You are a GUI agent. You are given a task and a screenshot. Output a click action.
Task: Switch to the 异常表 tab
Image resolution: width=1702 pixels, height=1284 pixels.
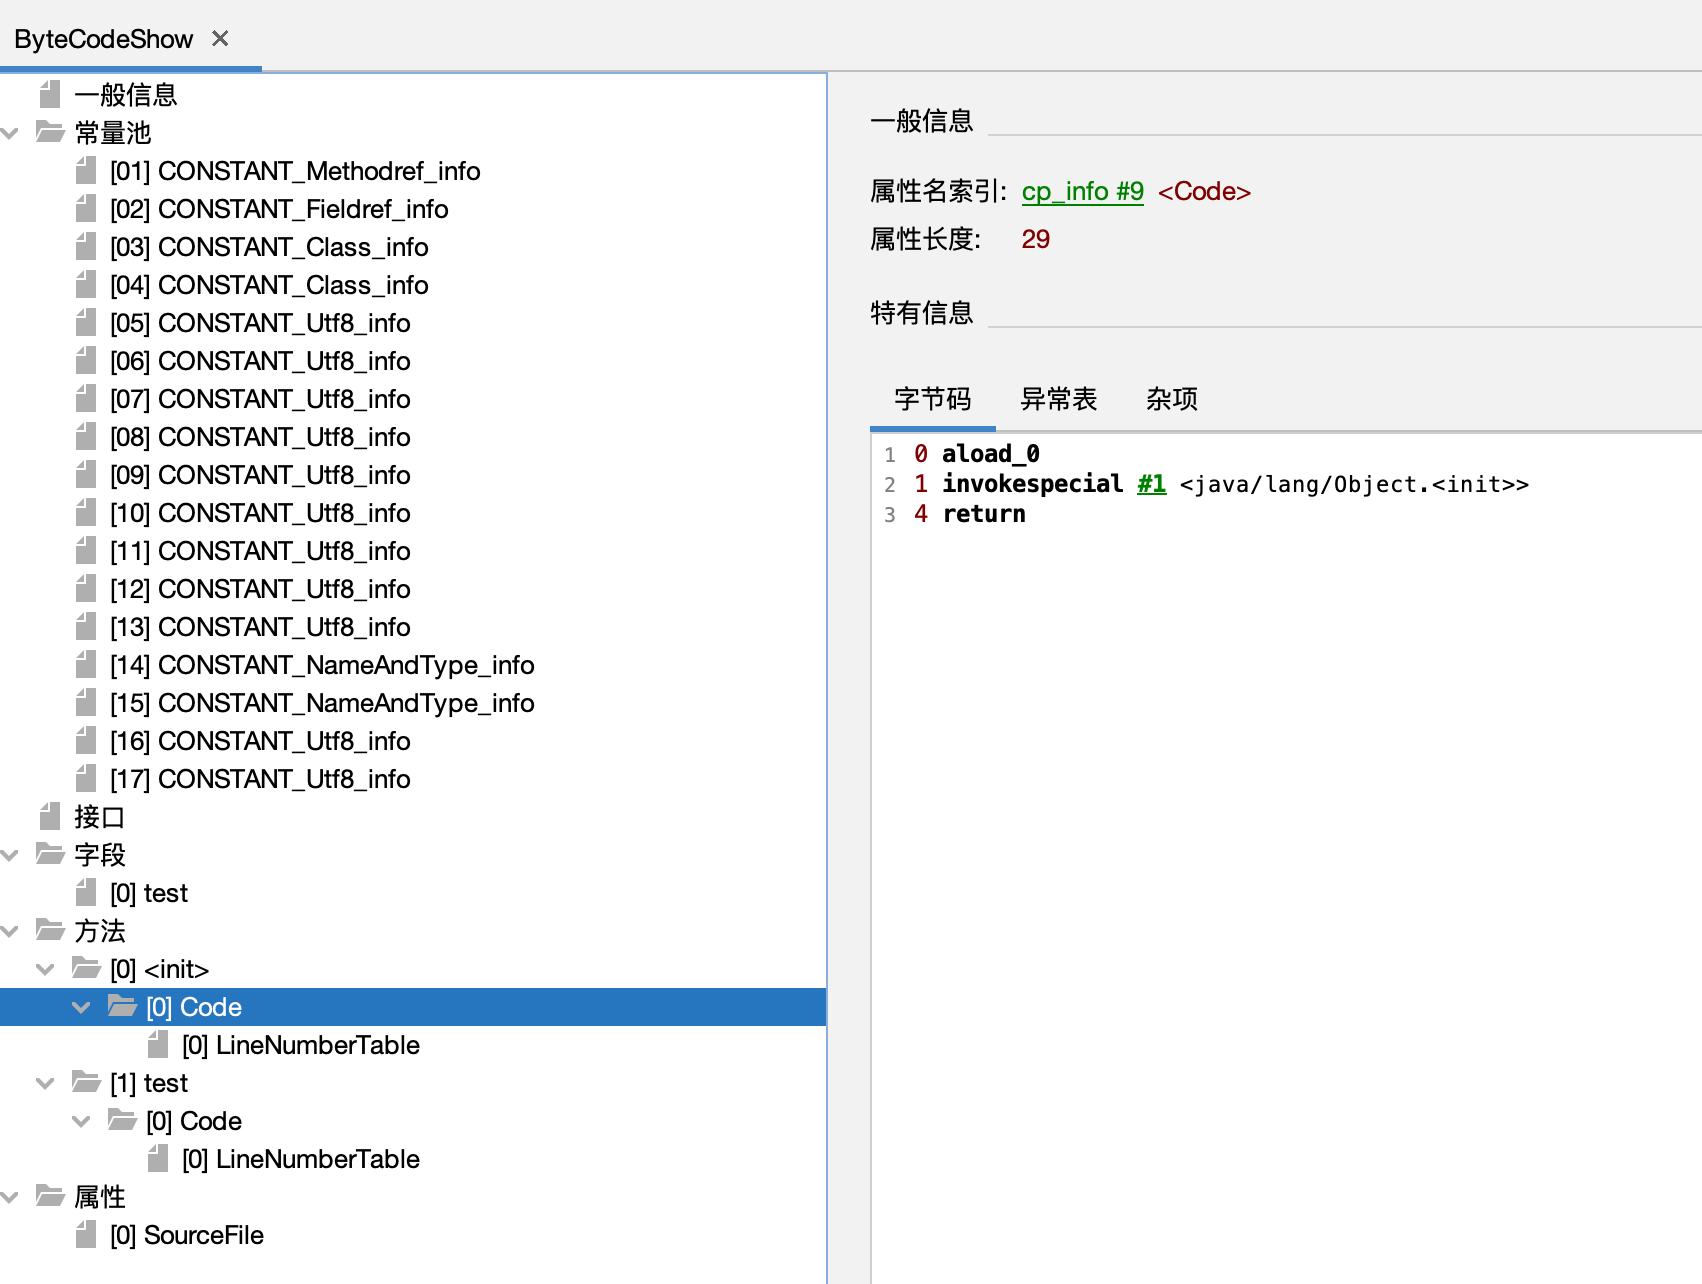pos(1058,399)
